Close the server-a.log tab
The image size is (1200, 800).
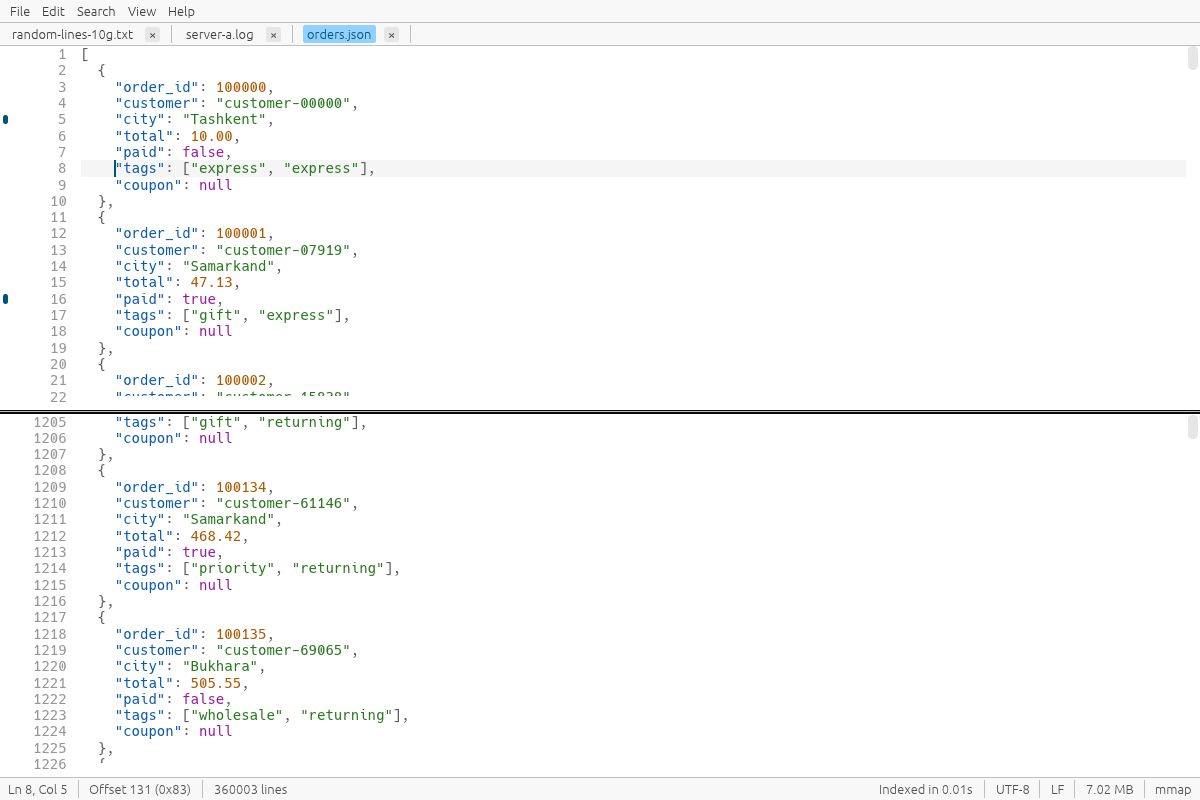pos(273,35)
